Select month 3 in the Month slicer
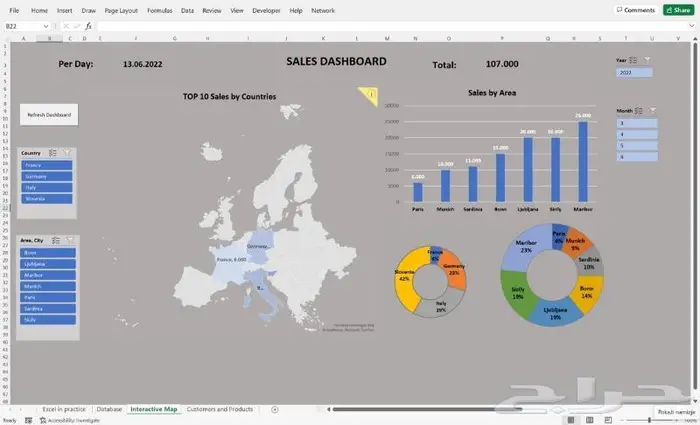The image size is (700, 425). click(637, 123)
